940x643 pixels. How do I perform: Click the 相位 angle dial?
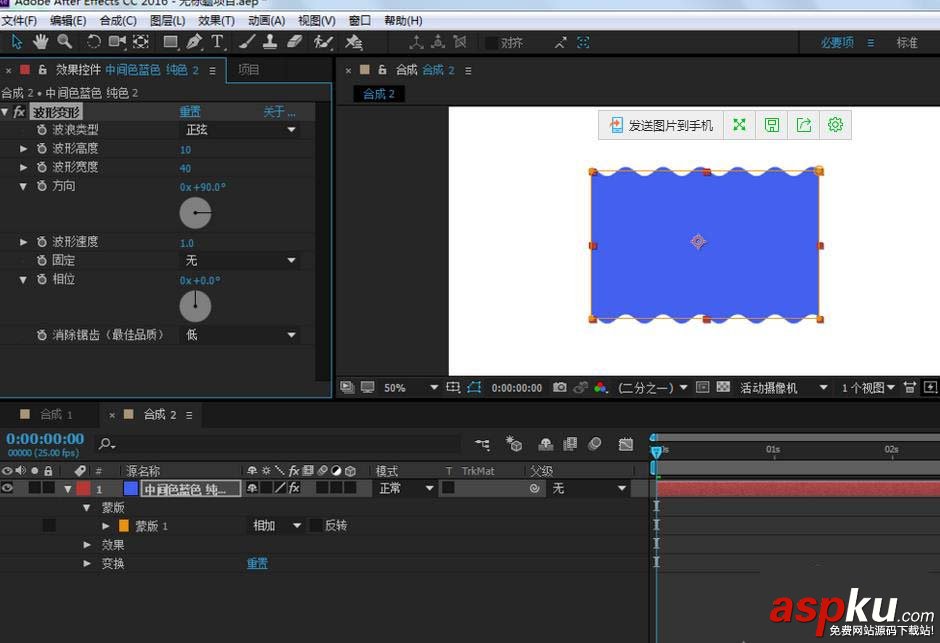point(195,306)
